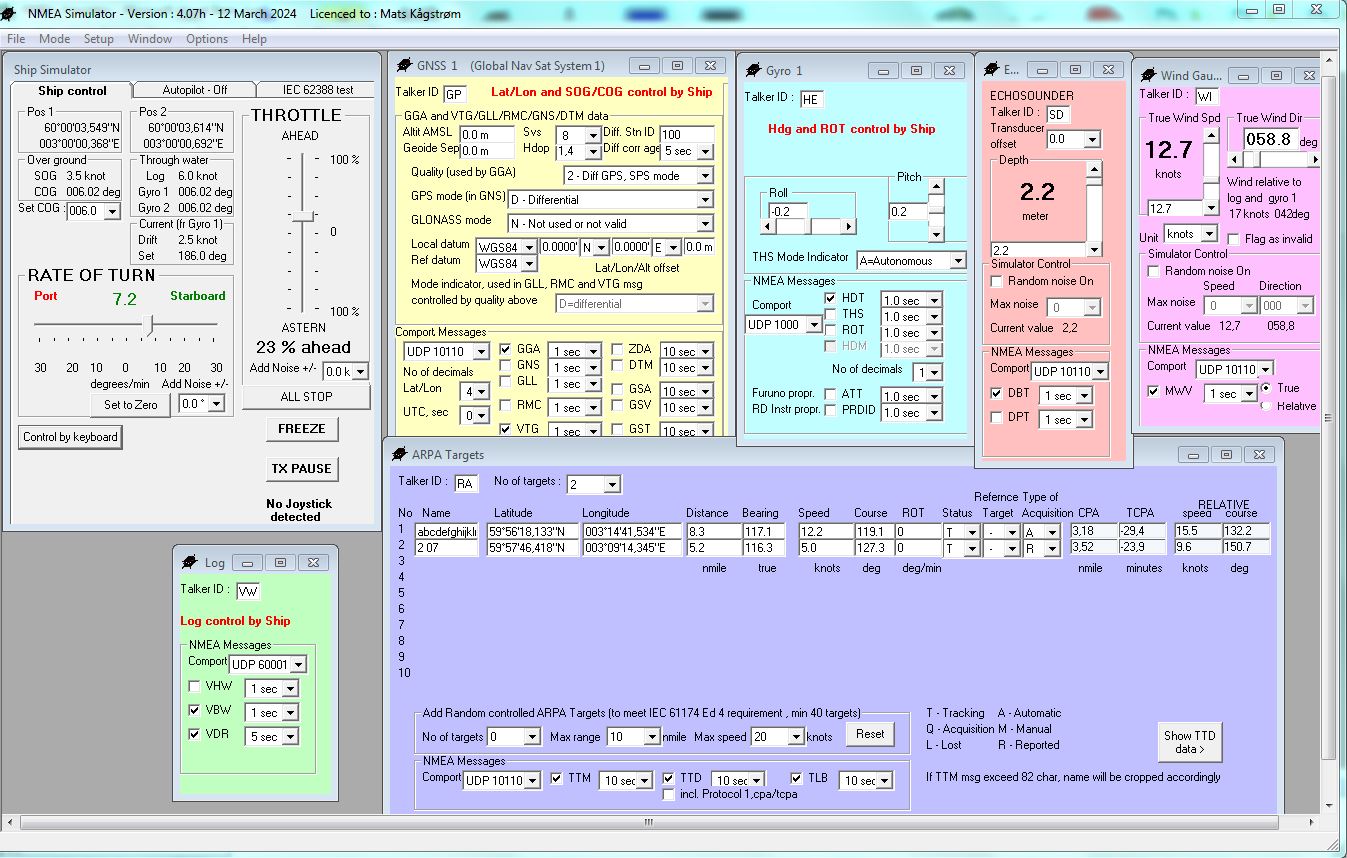Image resolution: width=1347 pixels, height=858 pixels.
Task: Click the NMEA Simulator title bar icon
Action: [10, 10]
